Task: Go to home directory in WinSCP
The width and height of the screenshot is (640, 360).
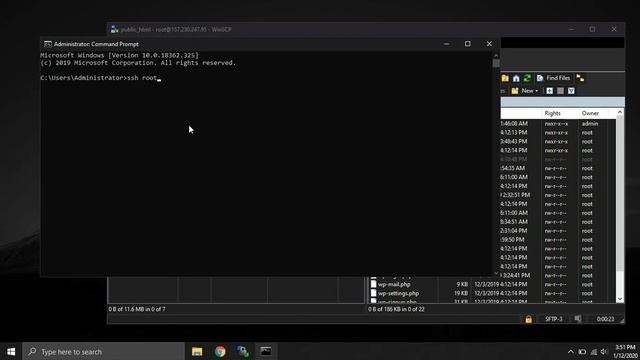Action: tap(516, 78)
